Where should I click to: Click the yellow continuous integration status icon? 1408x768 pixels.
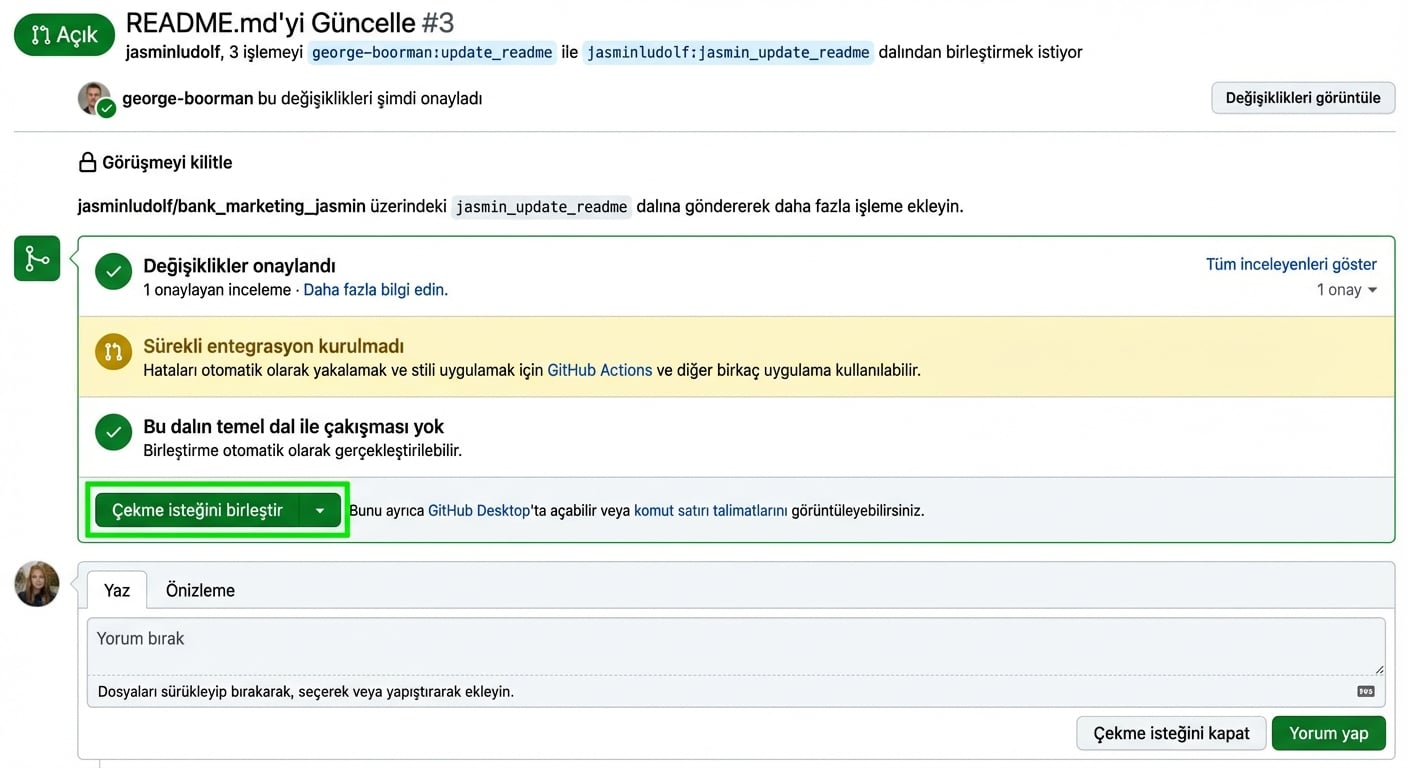[114, 352]
